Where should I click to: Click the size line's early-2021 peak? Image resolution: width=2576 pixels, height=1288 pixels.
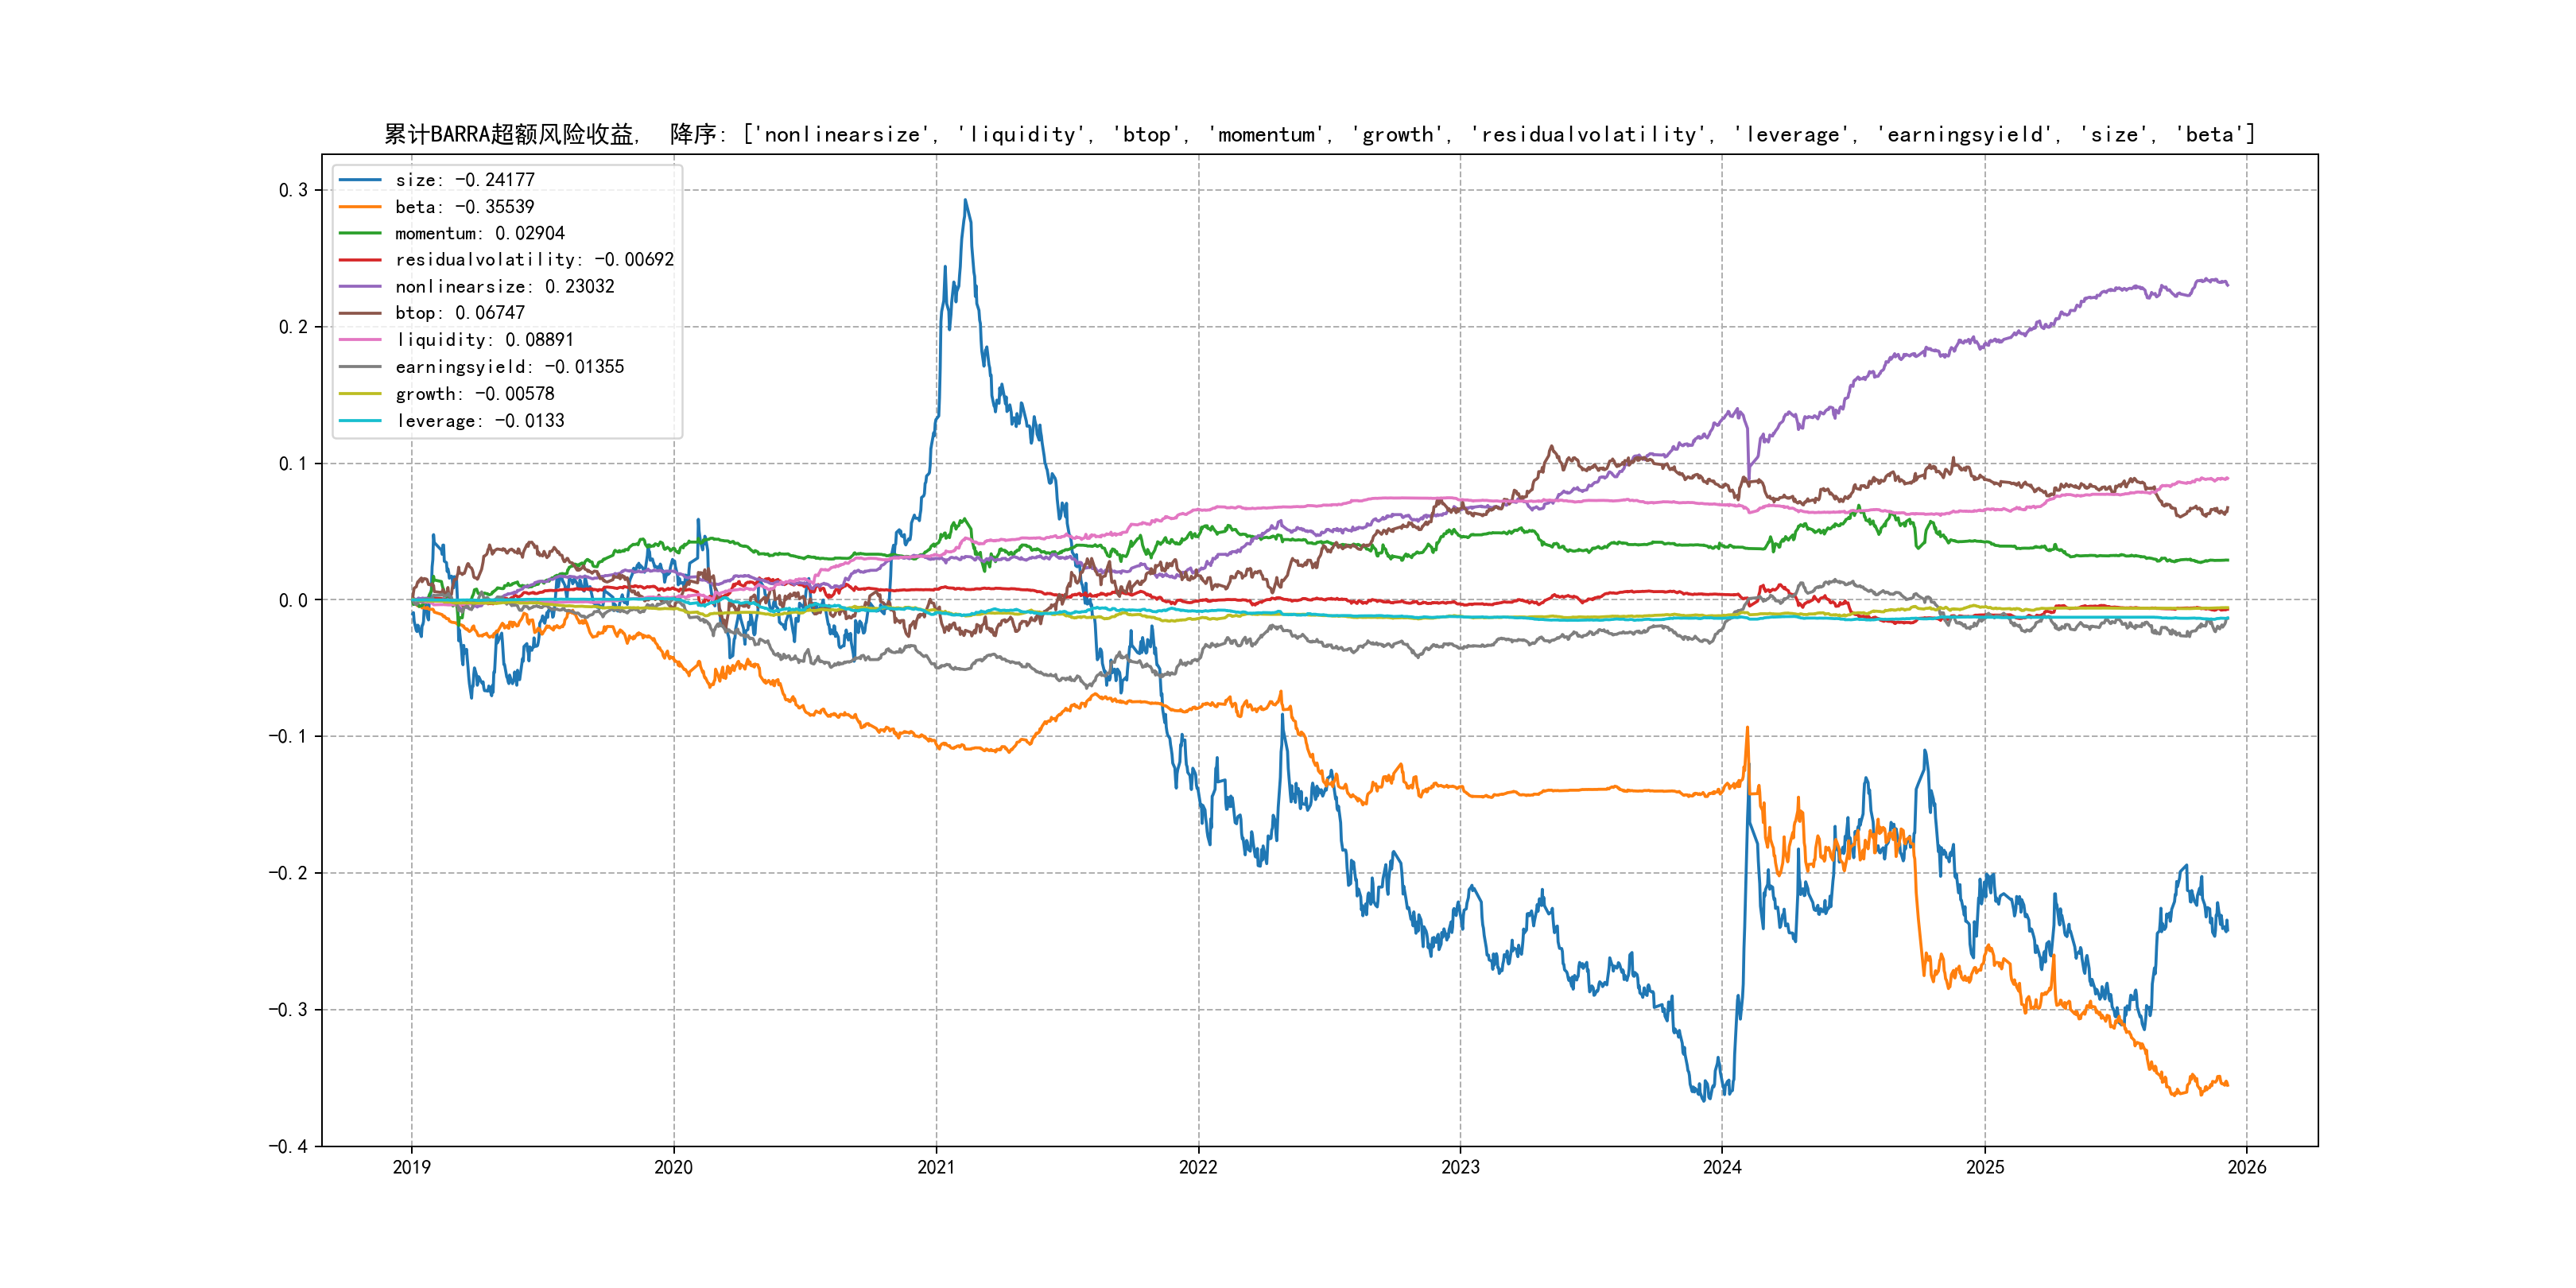[x=965, y=201]
